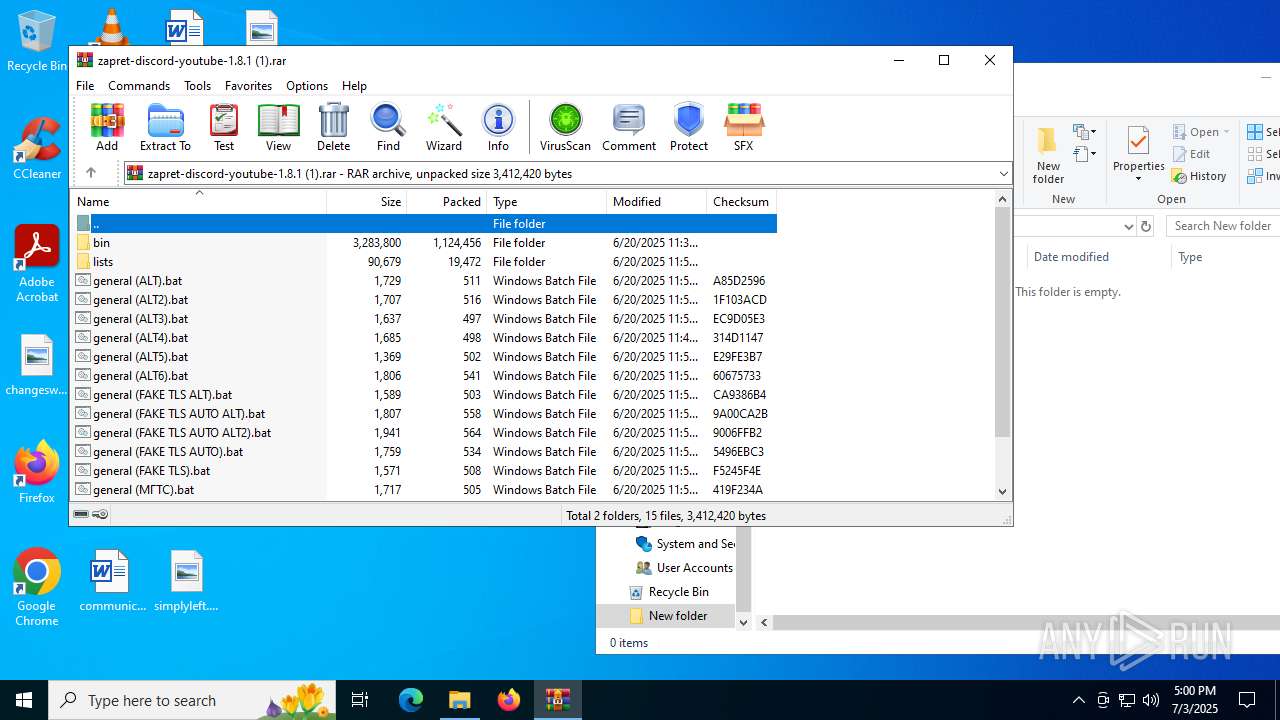
Task: Refresh the Explorer folder view
Action: click(1146, 226)
